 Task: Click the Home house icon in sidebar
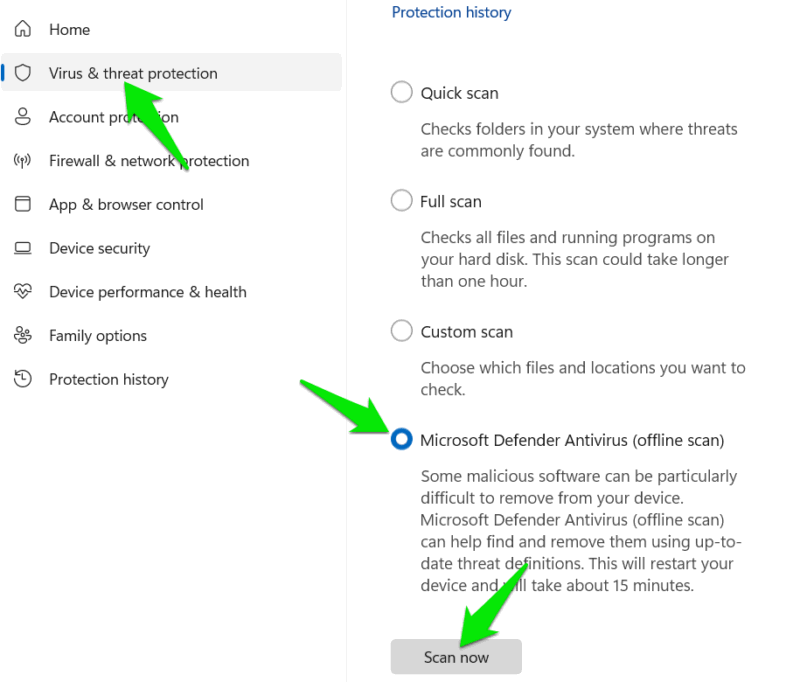22,29
